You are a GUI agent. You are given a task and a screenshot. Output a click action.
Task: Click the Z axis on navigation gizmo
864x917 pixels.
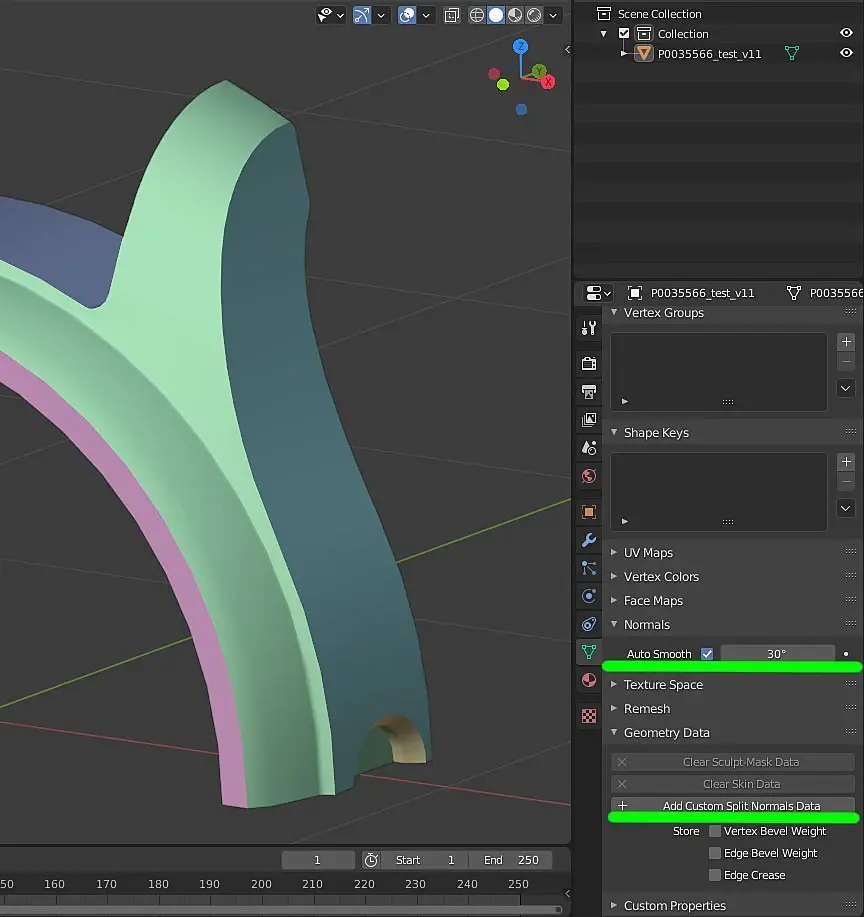click(x=521, y=47)
